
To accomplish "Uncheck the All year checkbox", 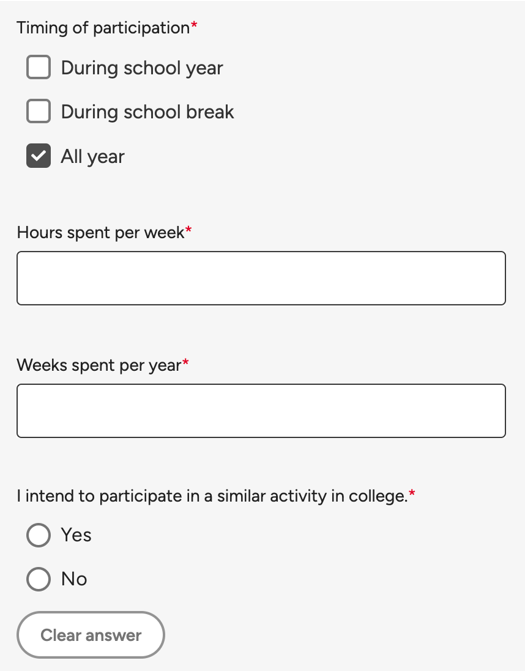I will [39, 156].
